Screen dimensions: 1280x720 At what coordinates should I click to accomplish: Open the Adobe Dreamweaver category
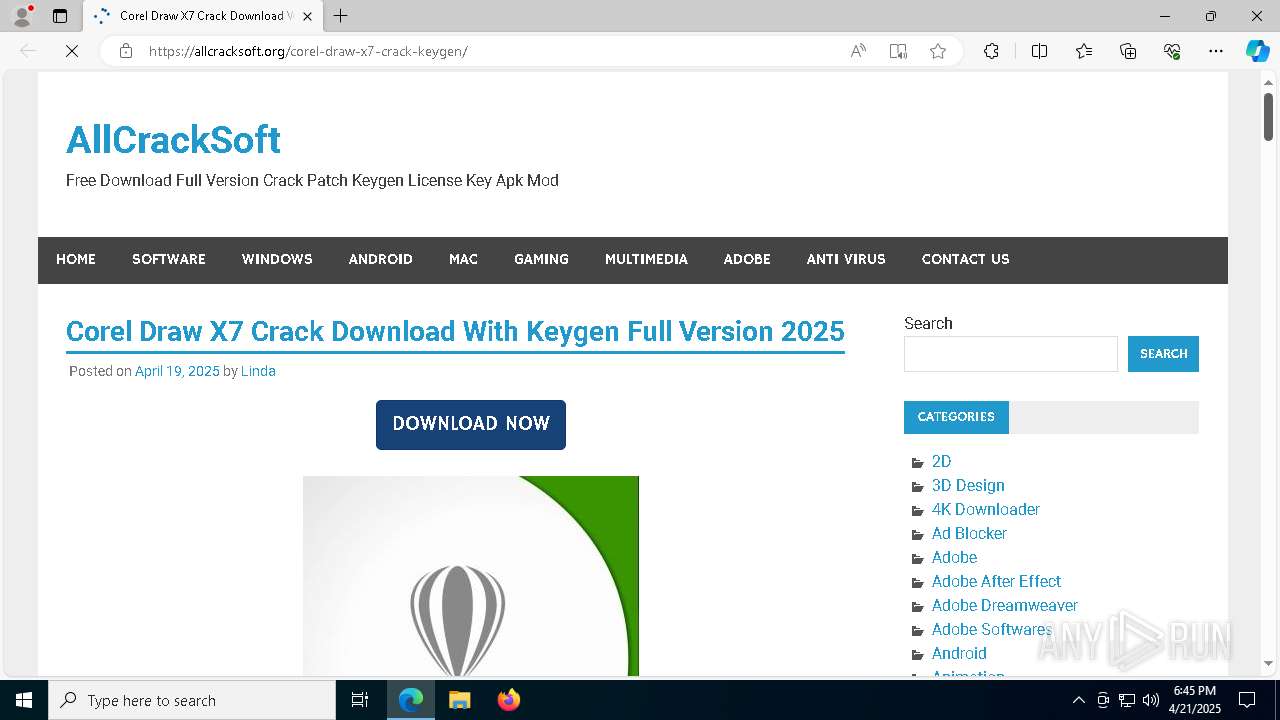pyautogui.click(x=1005, y=606)
